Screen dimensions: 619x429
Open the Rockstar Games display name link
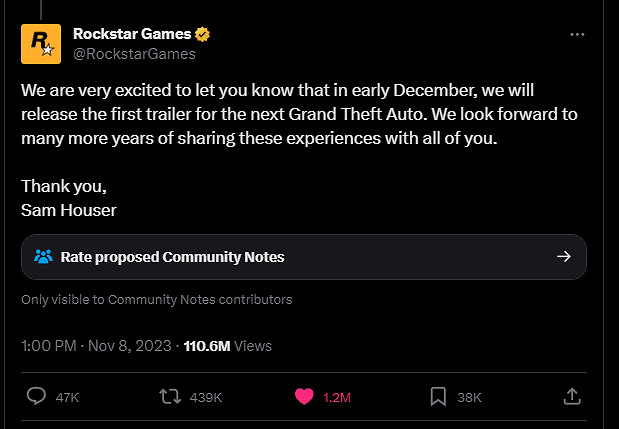[131, 34]
